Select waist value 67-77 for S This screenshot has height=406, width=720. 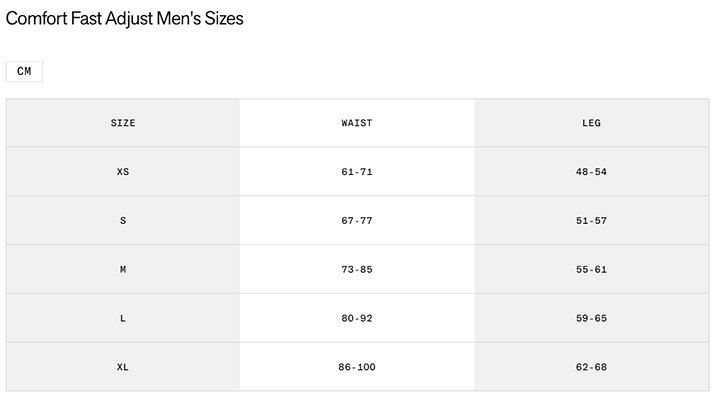coord(357,220)
